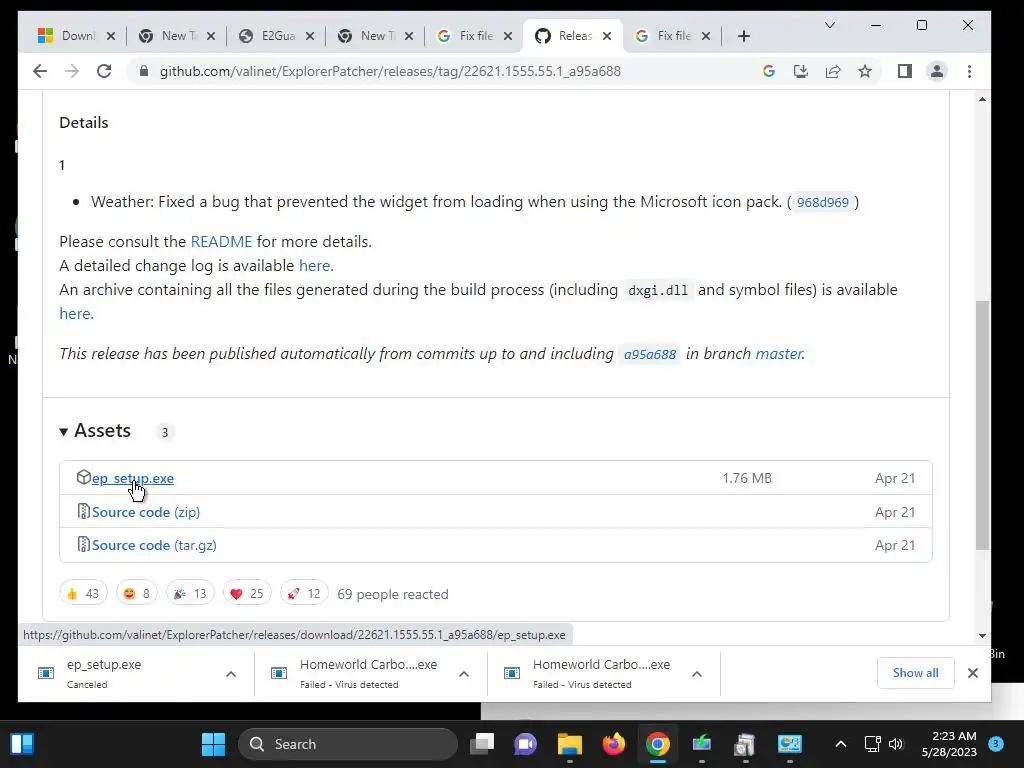Viewport: 1024px width, 768px height.
Task: Open the build archive here link
Action: (x=74, y=313)
